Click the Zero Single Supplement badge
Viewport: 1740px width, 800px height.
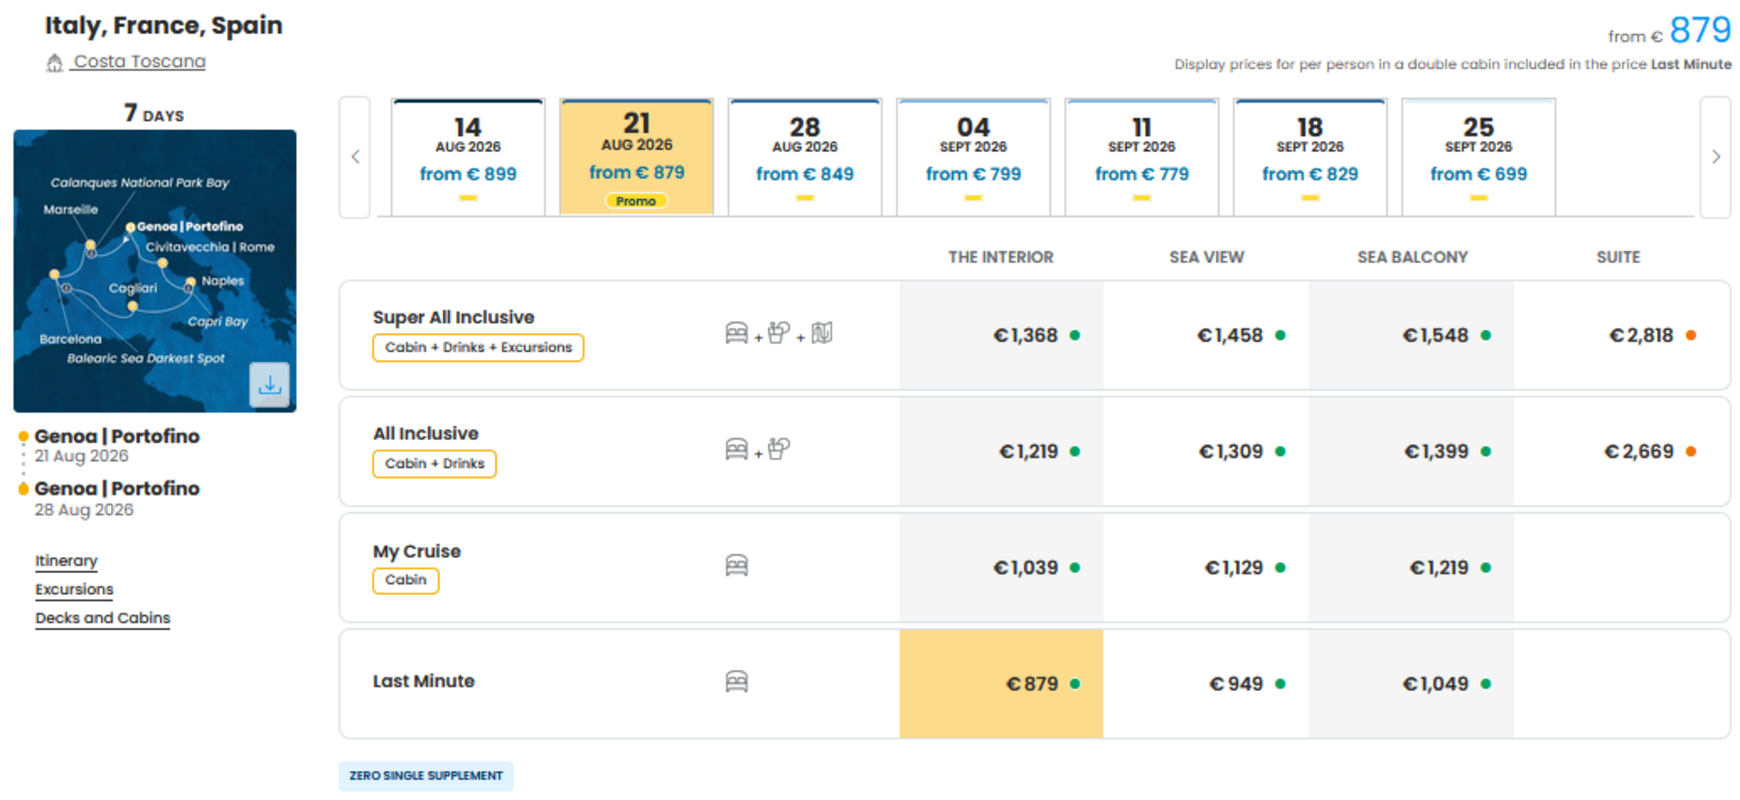426,776
